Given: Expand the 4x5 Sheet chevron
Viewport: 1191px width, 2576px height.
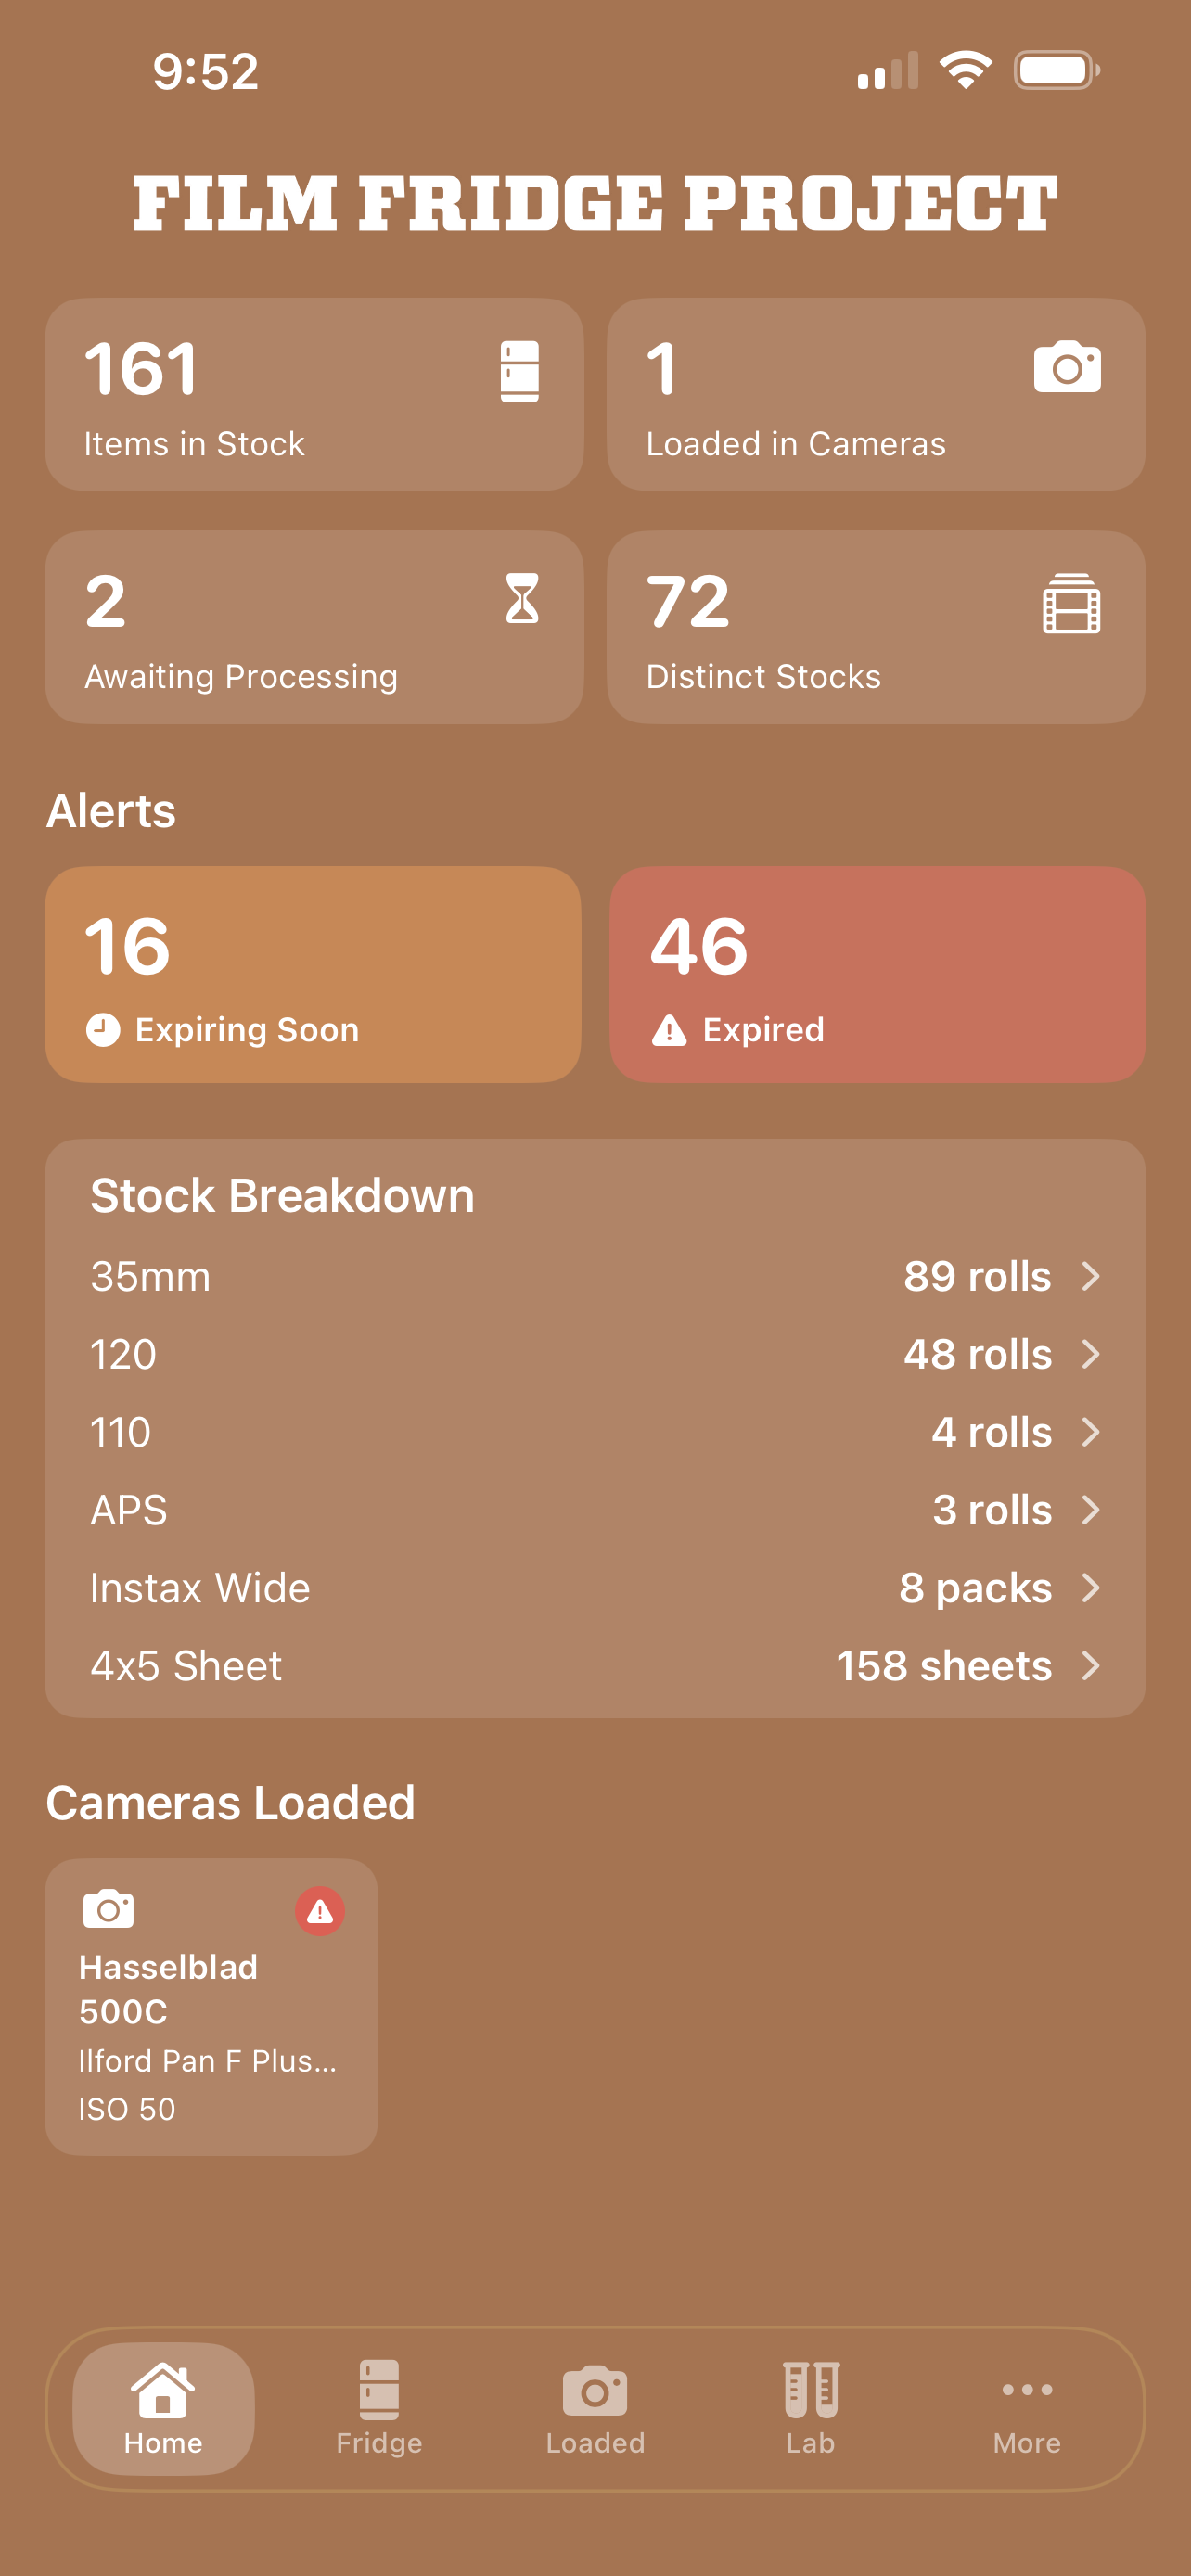Looking at the screenshot, I should 1091,1666.
